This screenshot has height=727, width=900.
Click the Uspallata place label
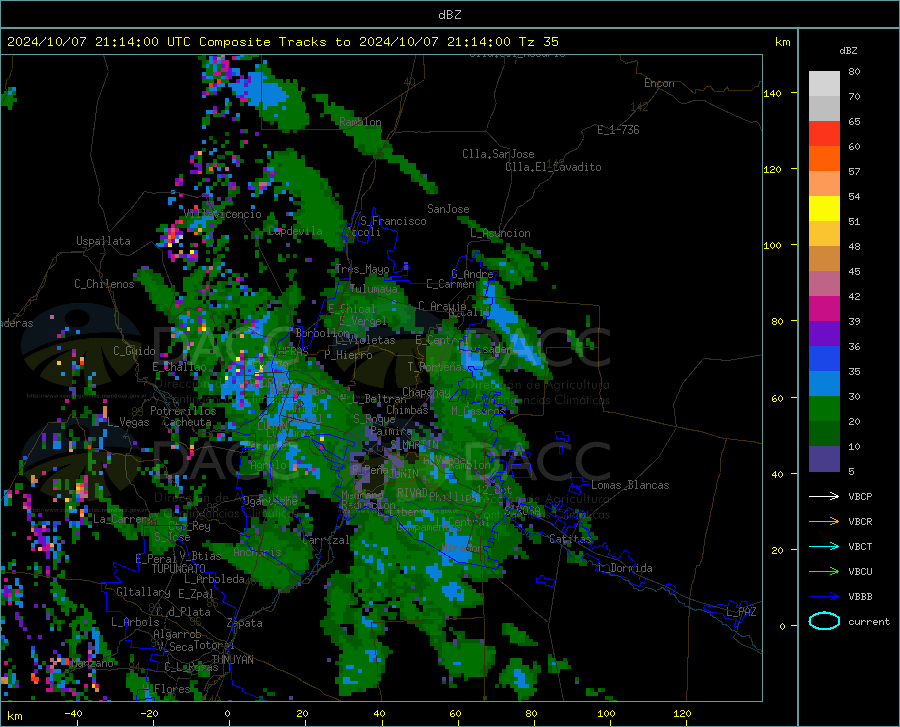(103, 241)
